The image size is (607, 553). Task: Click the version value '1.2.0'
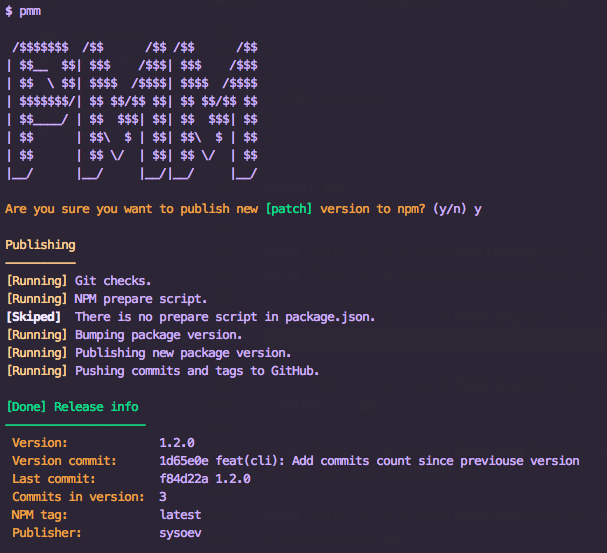pyautogui.click(x=177, y=443)
